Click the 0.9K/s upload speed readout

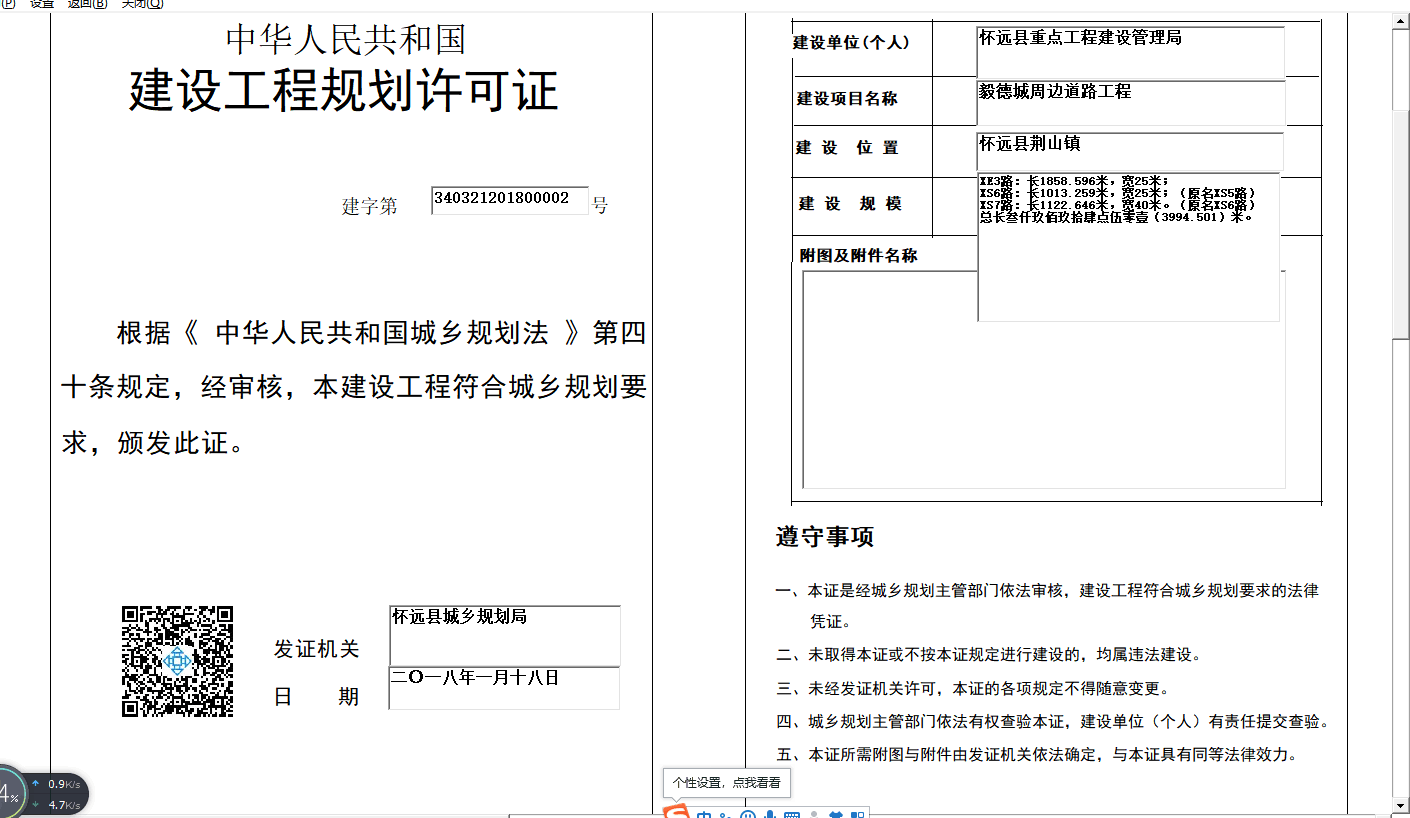click(63, 784)
